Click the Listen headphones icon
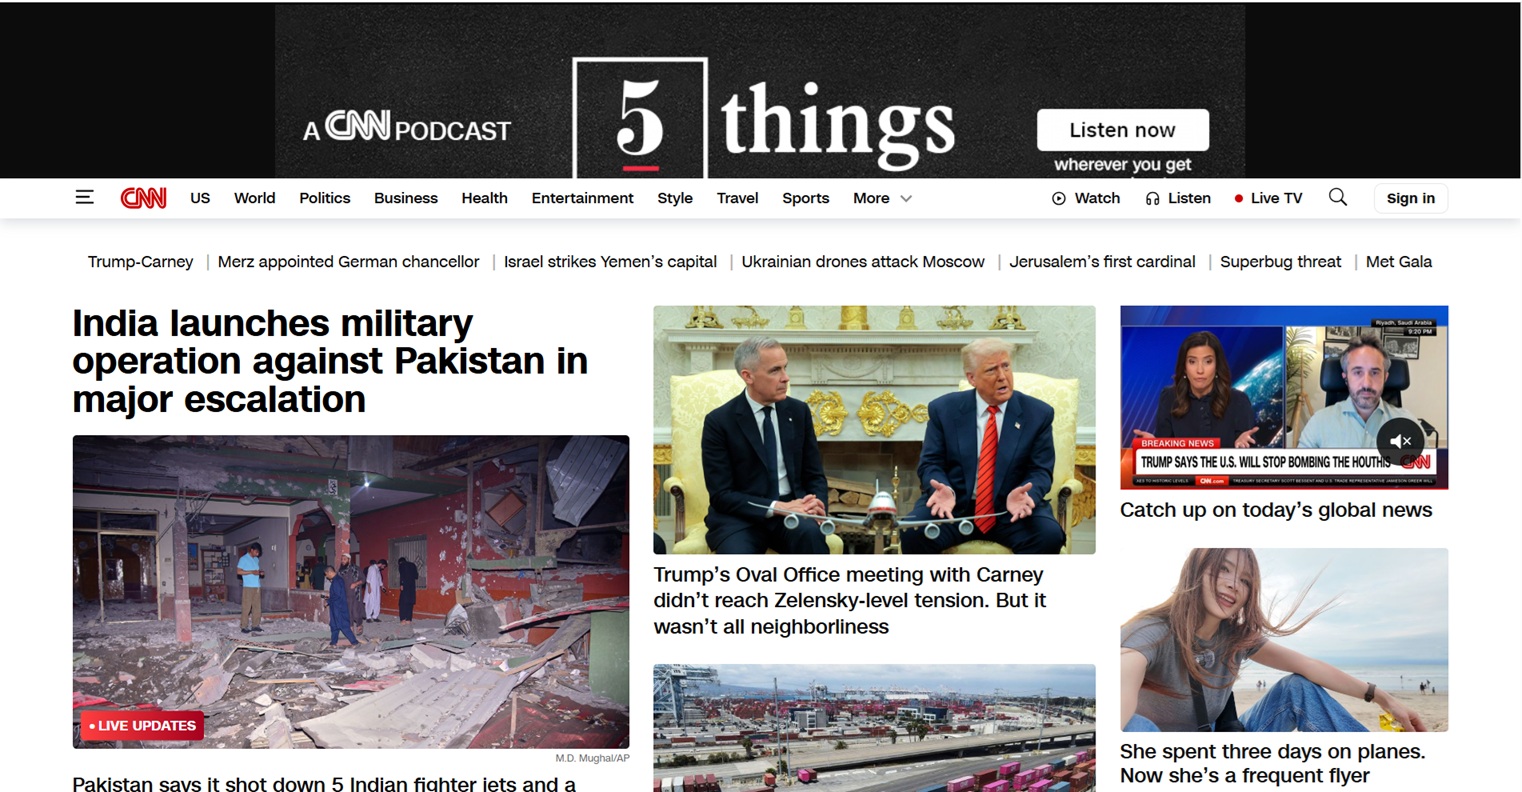 tap(1152, 199)
